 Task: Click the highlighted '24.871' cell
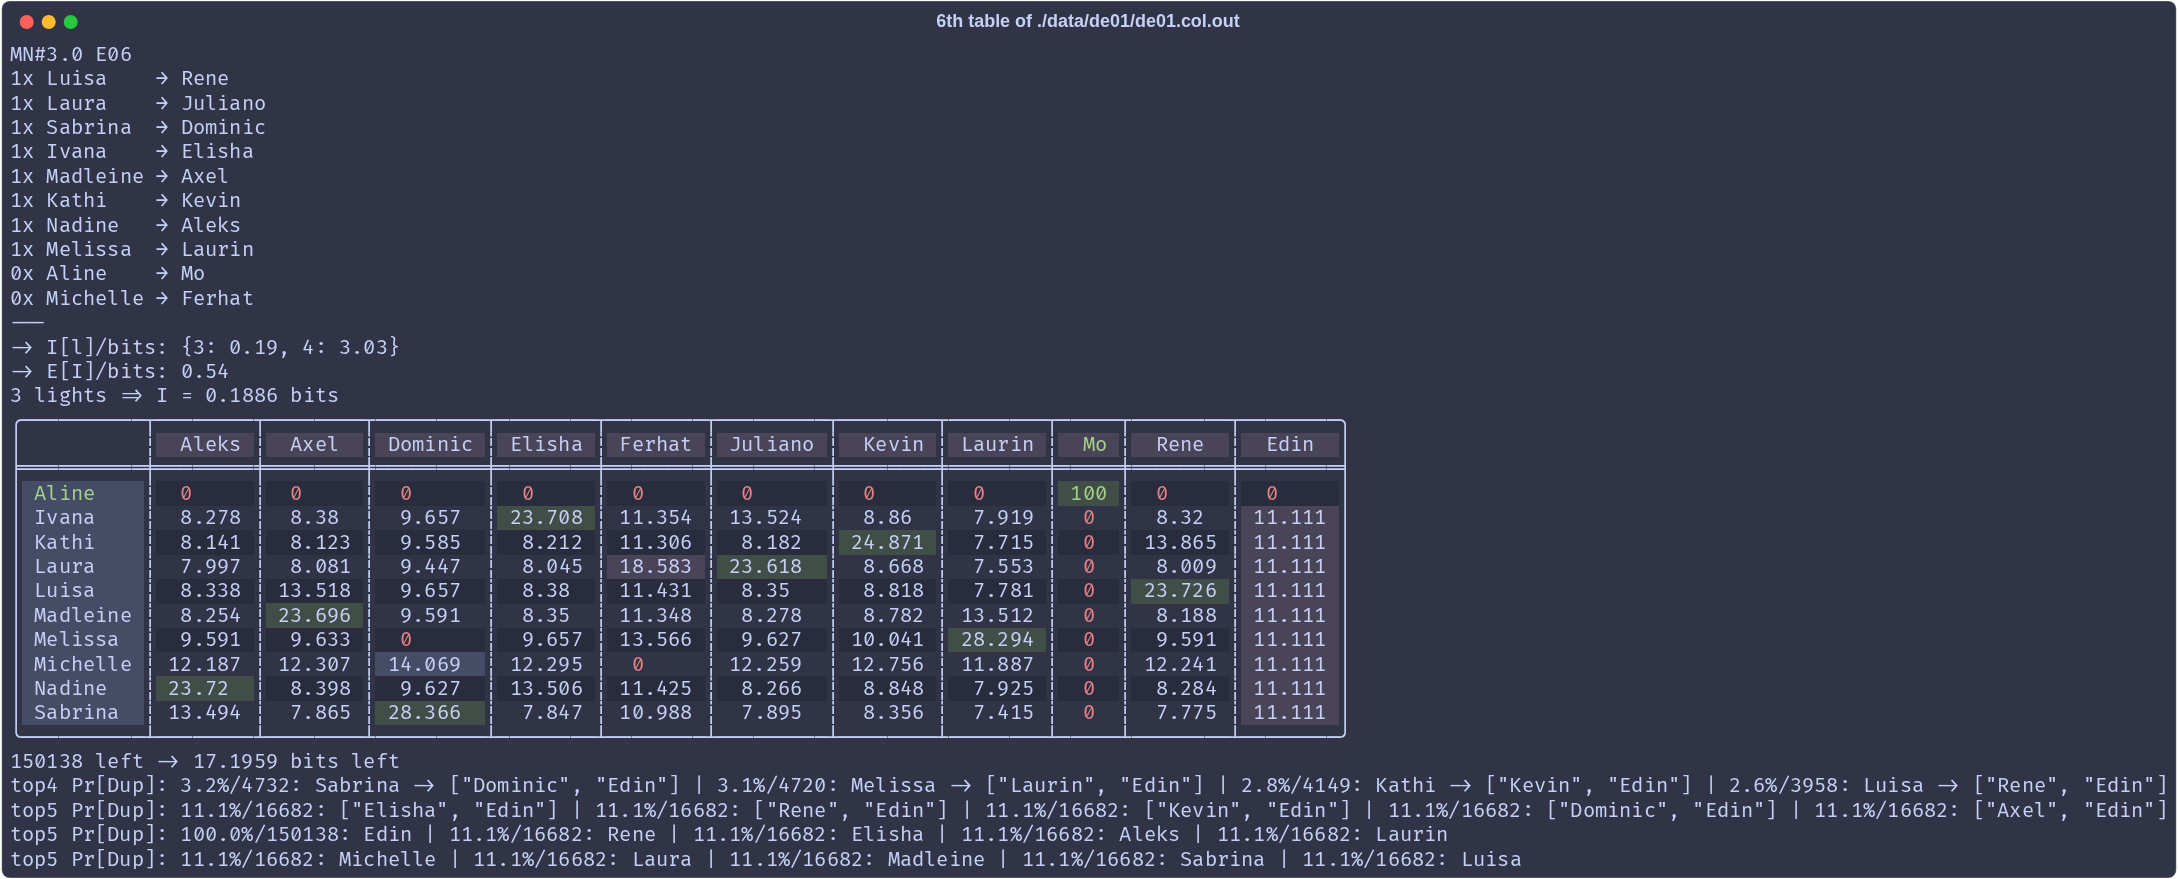pyautogui.click(x=887, y=542)
